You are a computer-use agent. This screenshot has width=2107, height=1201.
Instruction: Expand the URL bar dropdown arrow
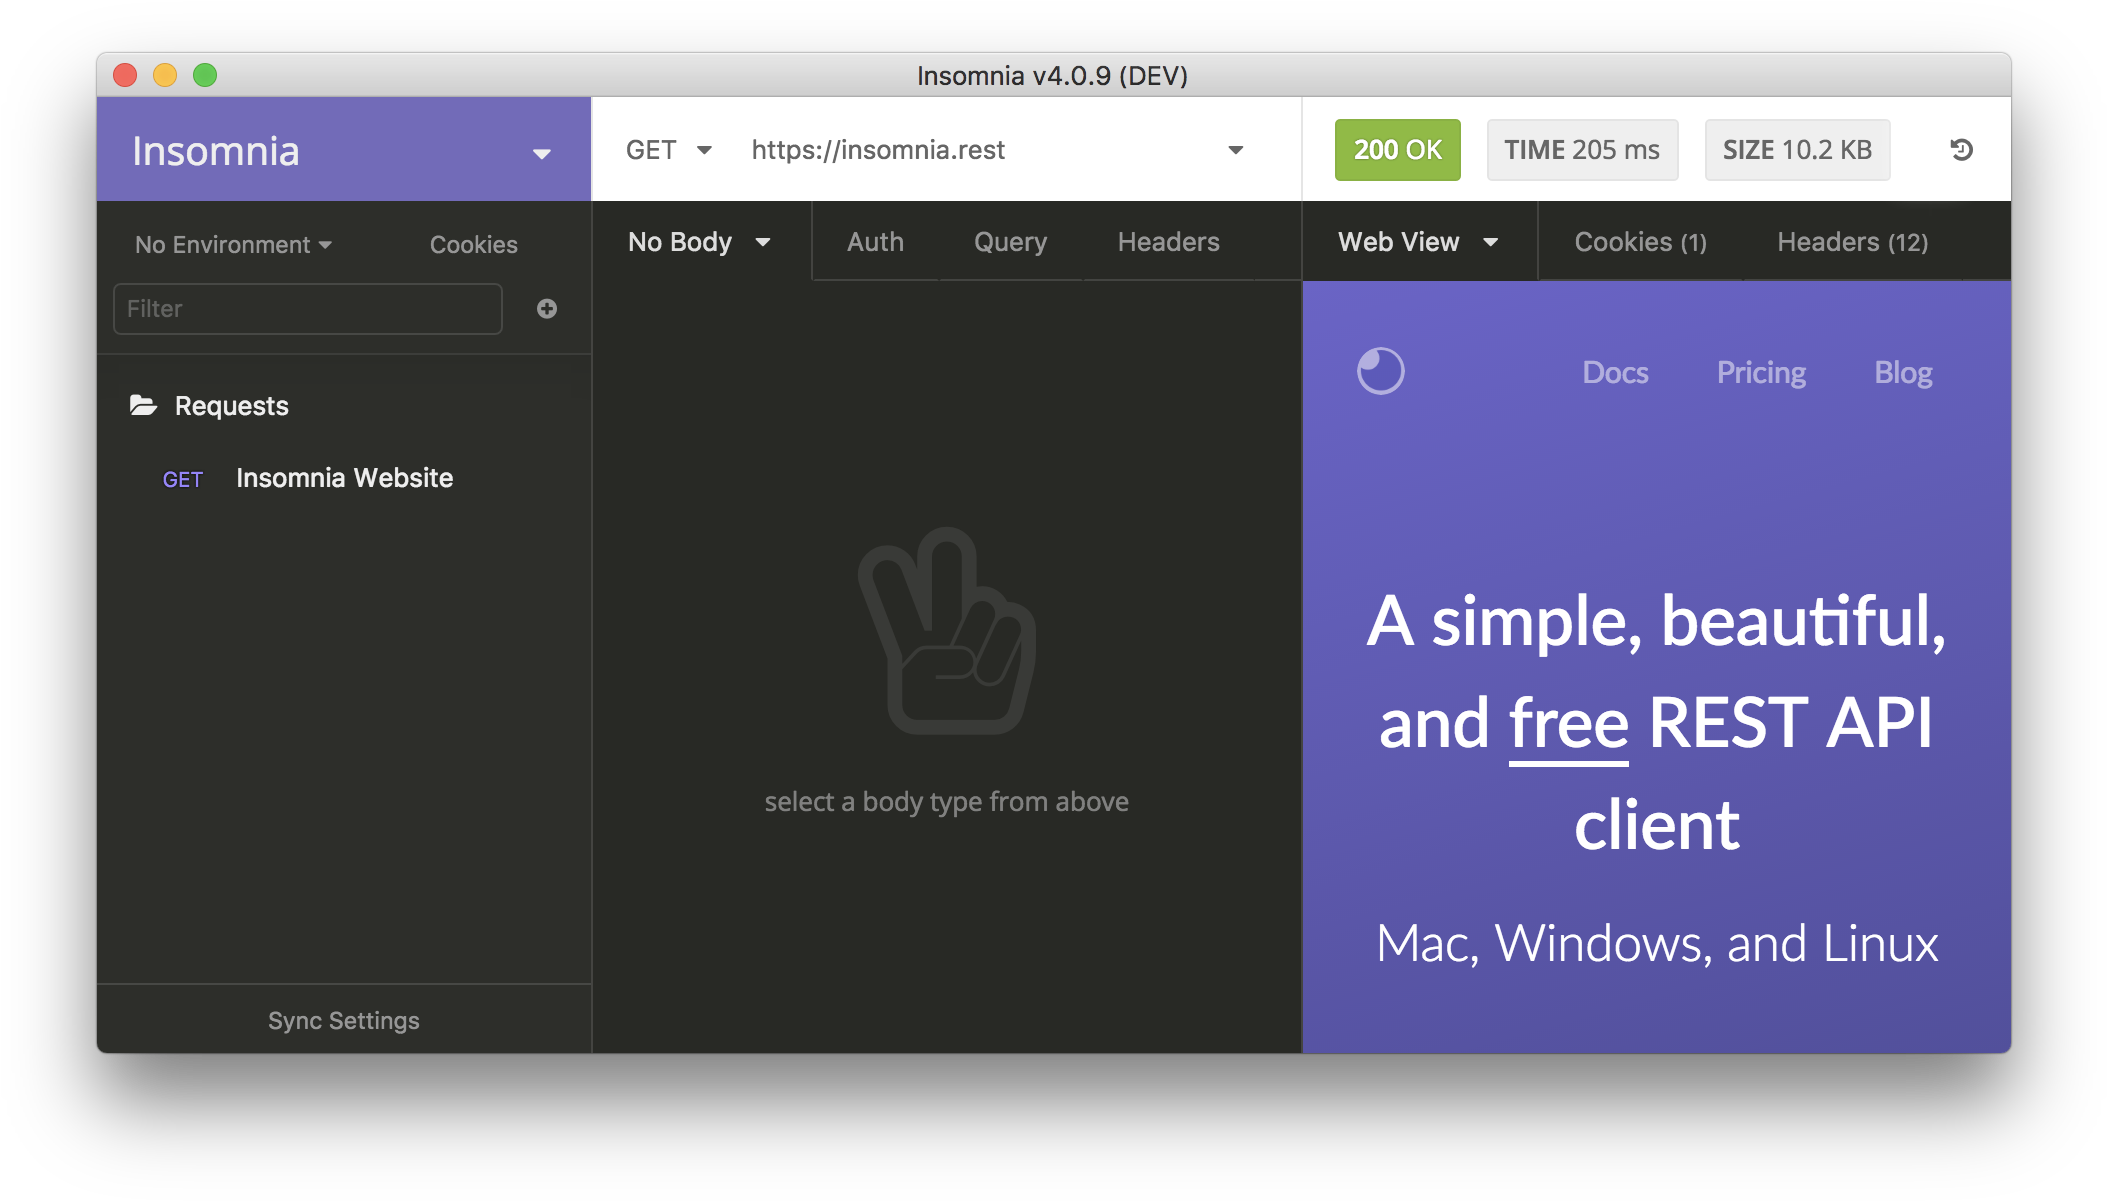(x=1236, y=150)
